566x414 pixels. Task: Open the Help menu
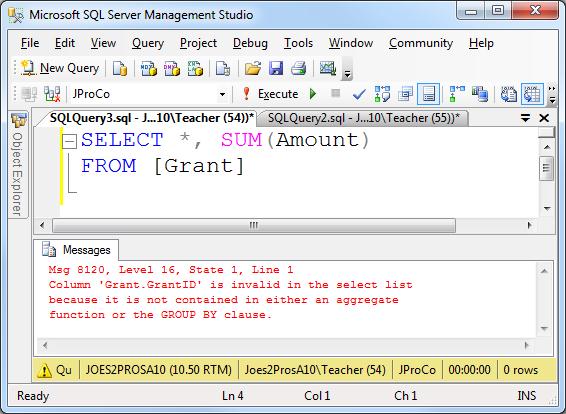(481, 43)
